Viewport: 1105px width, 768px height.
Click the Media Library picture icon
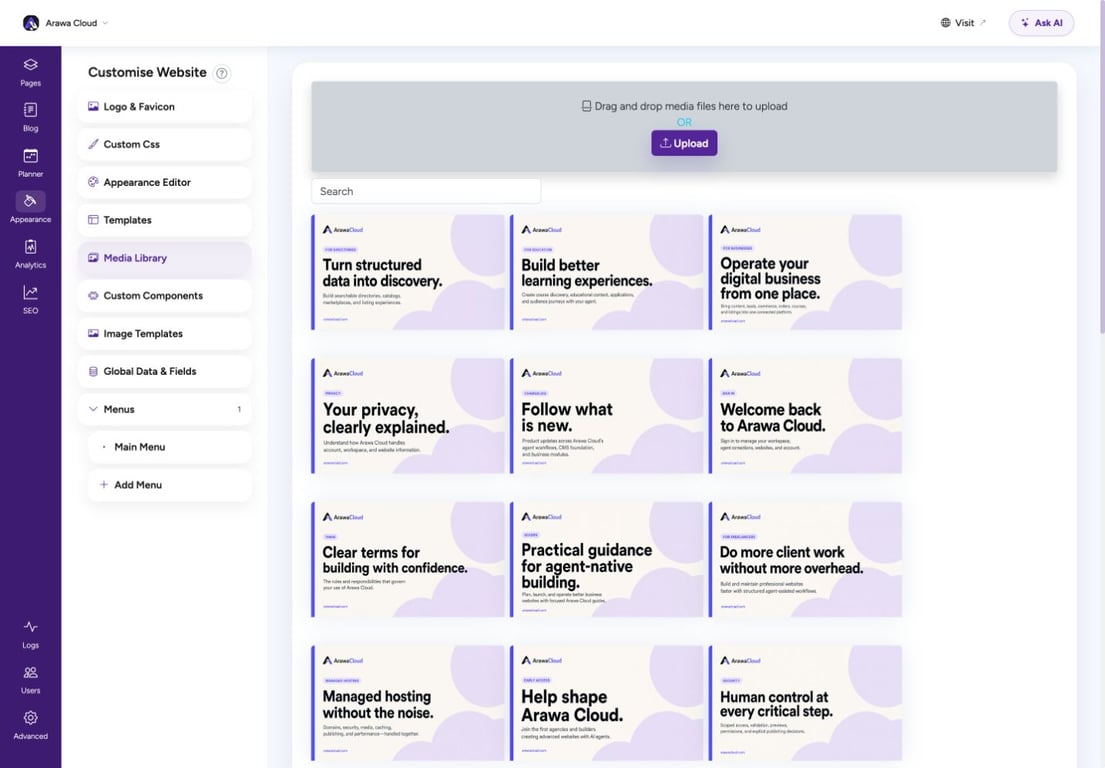[93, 258]
